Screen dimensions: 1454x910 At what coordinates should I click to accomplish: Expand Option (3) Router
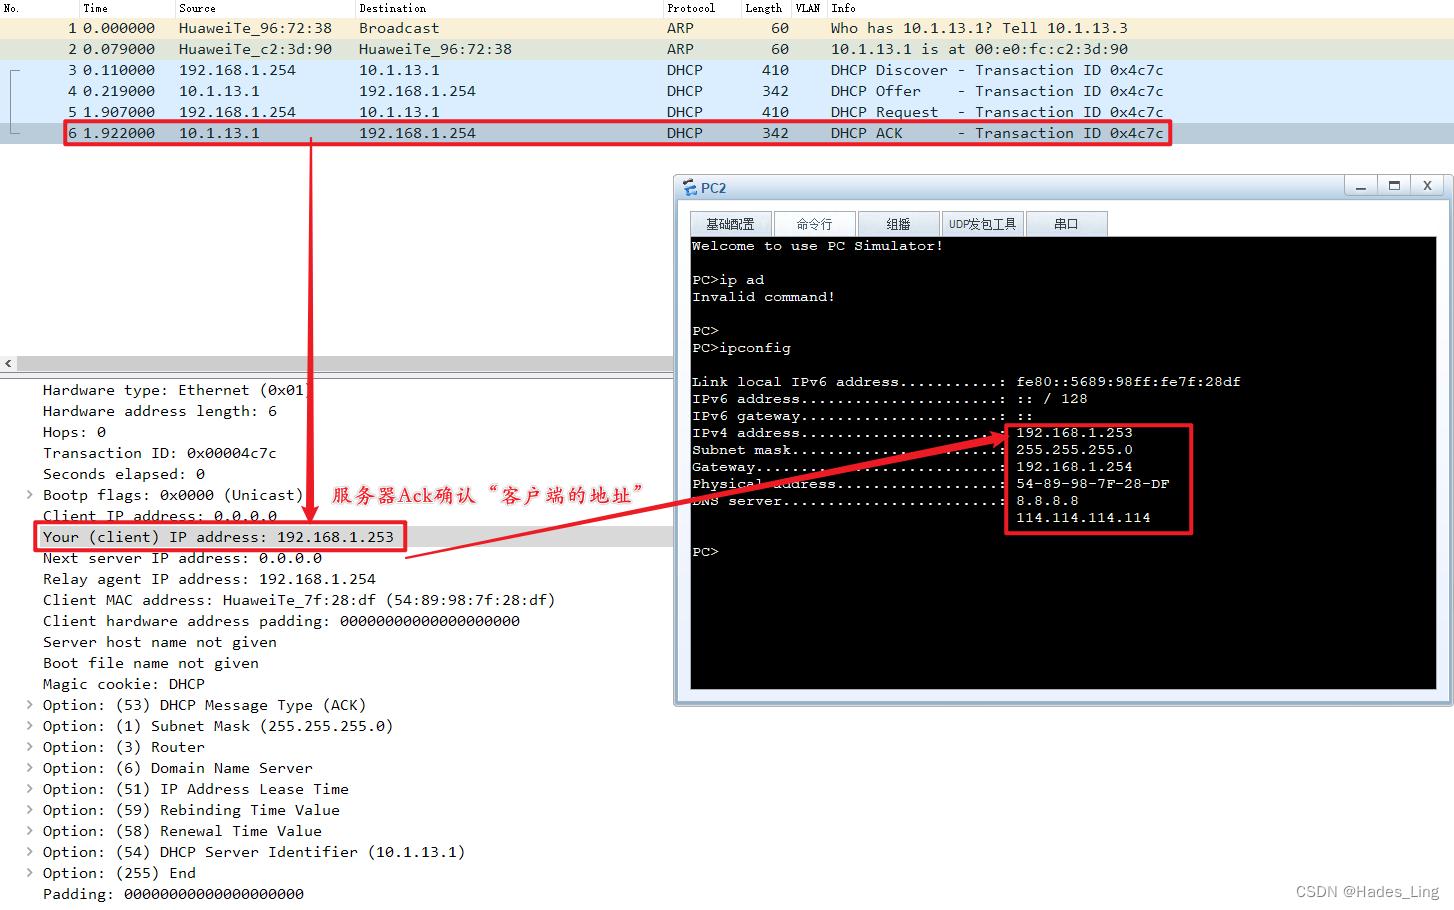(x=30, y=747)
